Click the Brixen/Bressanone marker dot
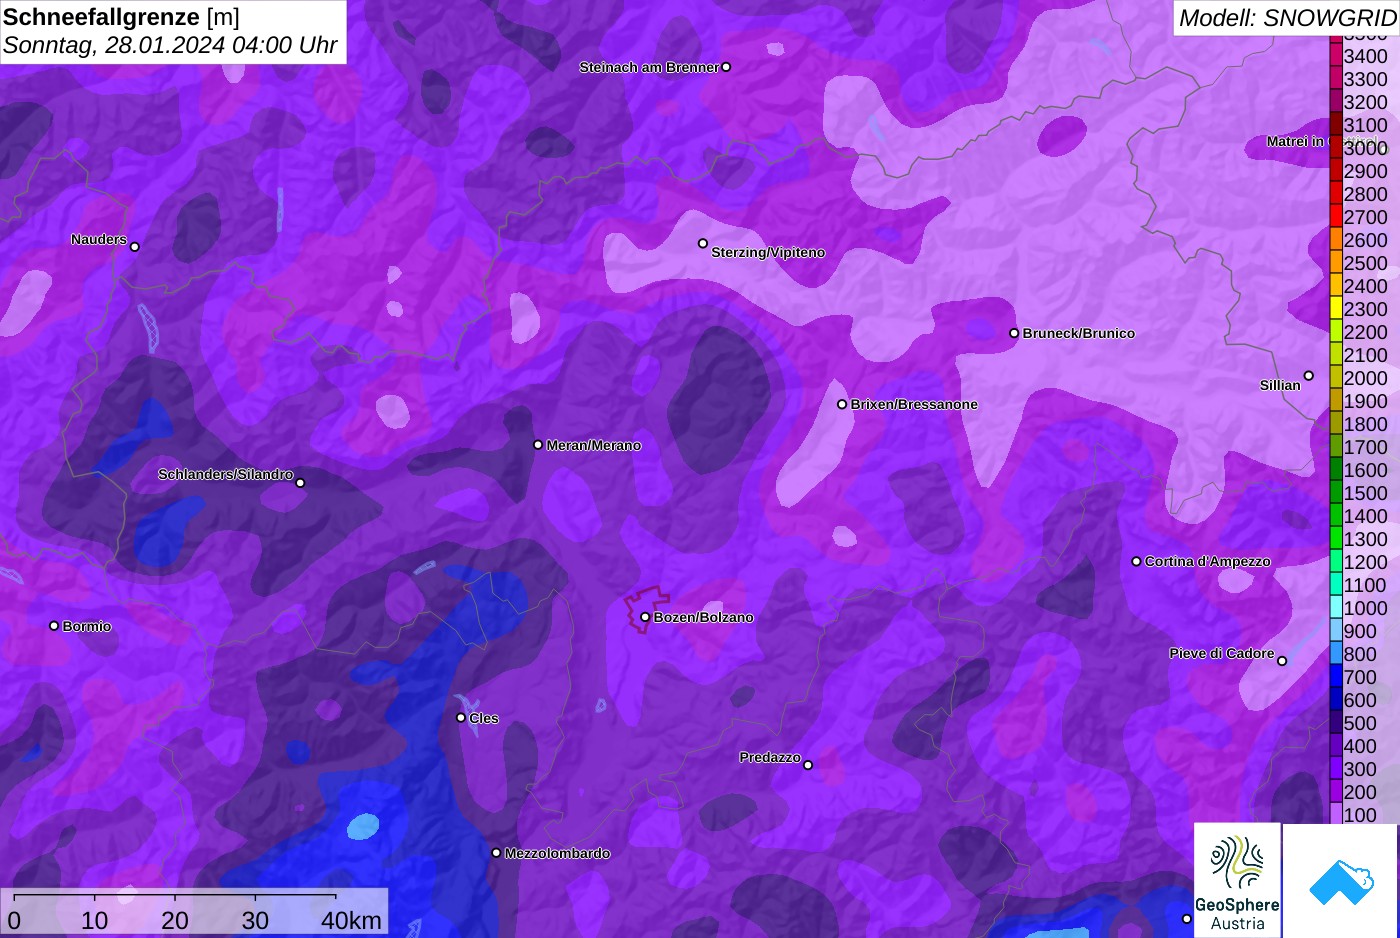Viewport: 1400px width, 938px height. (842, 404)
